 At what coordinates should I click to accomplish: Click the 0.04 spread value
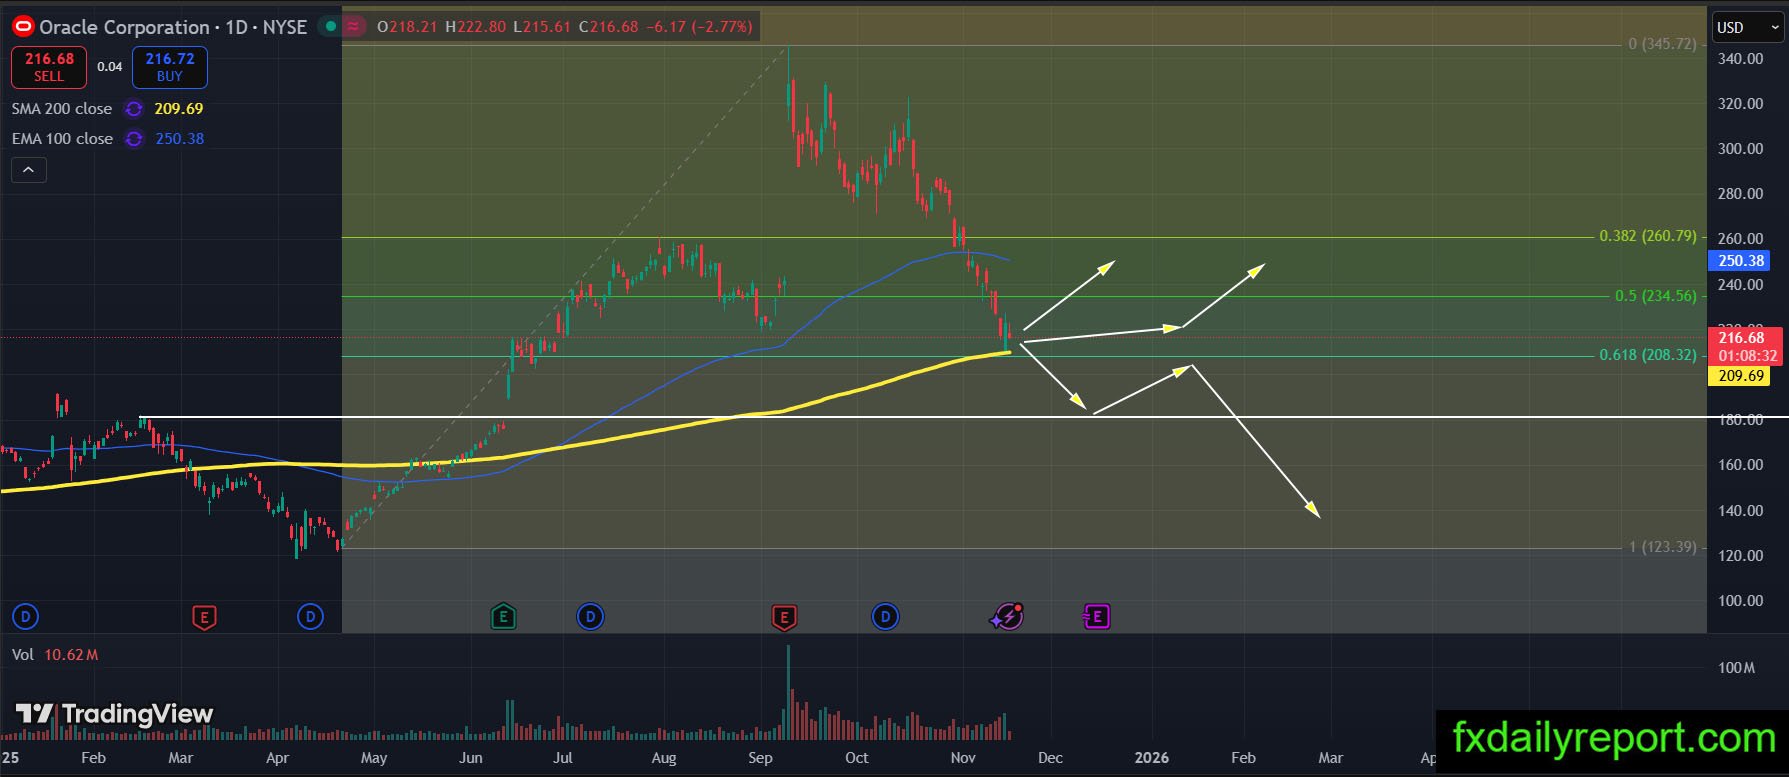[x=109, y=67]
